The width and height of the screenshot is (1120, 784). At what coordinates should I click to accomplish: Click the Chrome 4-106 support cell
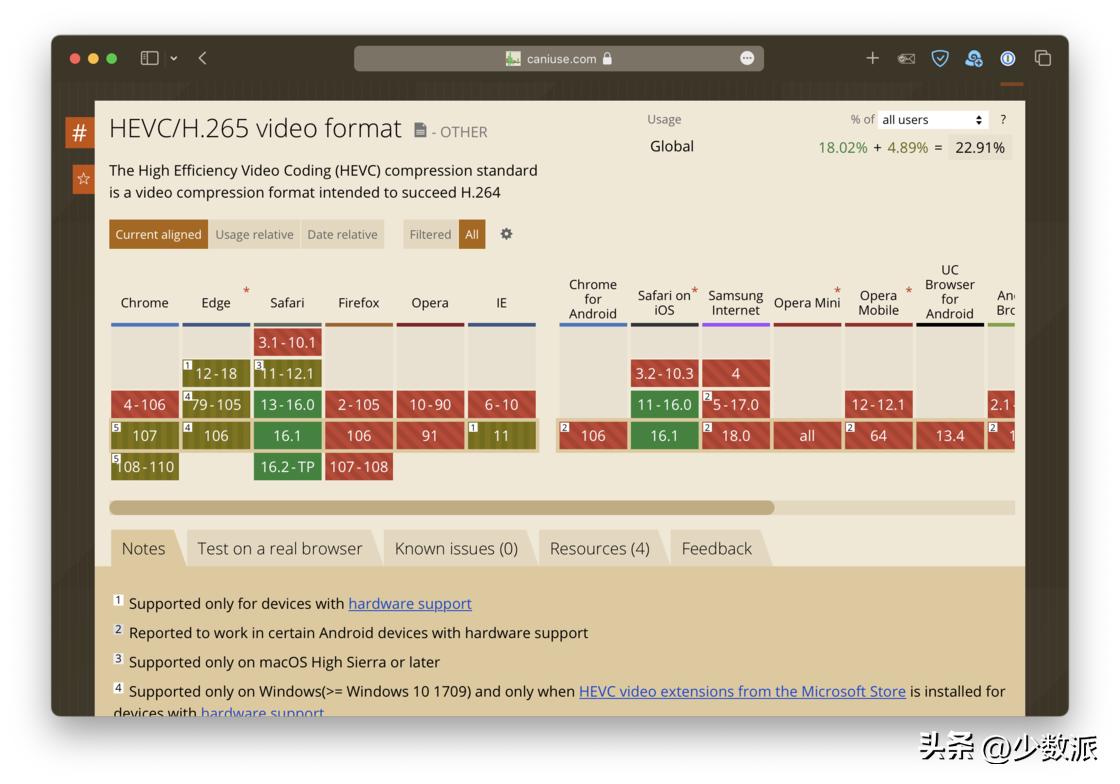[144, 405]
